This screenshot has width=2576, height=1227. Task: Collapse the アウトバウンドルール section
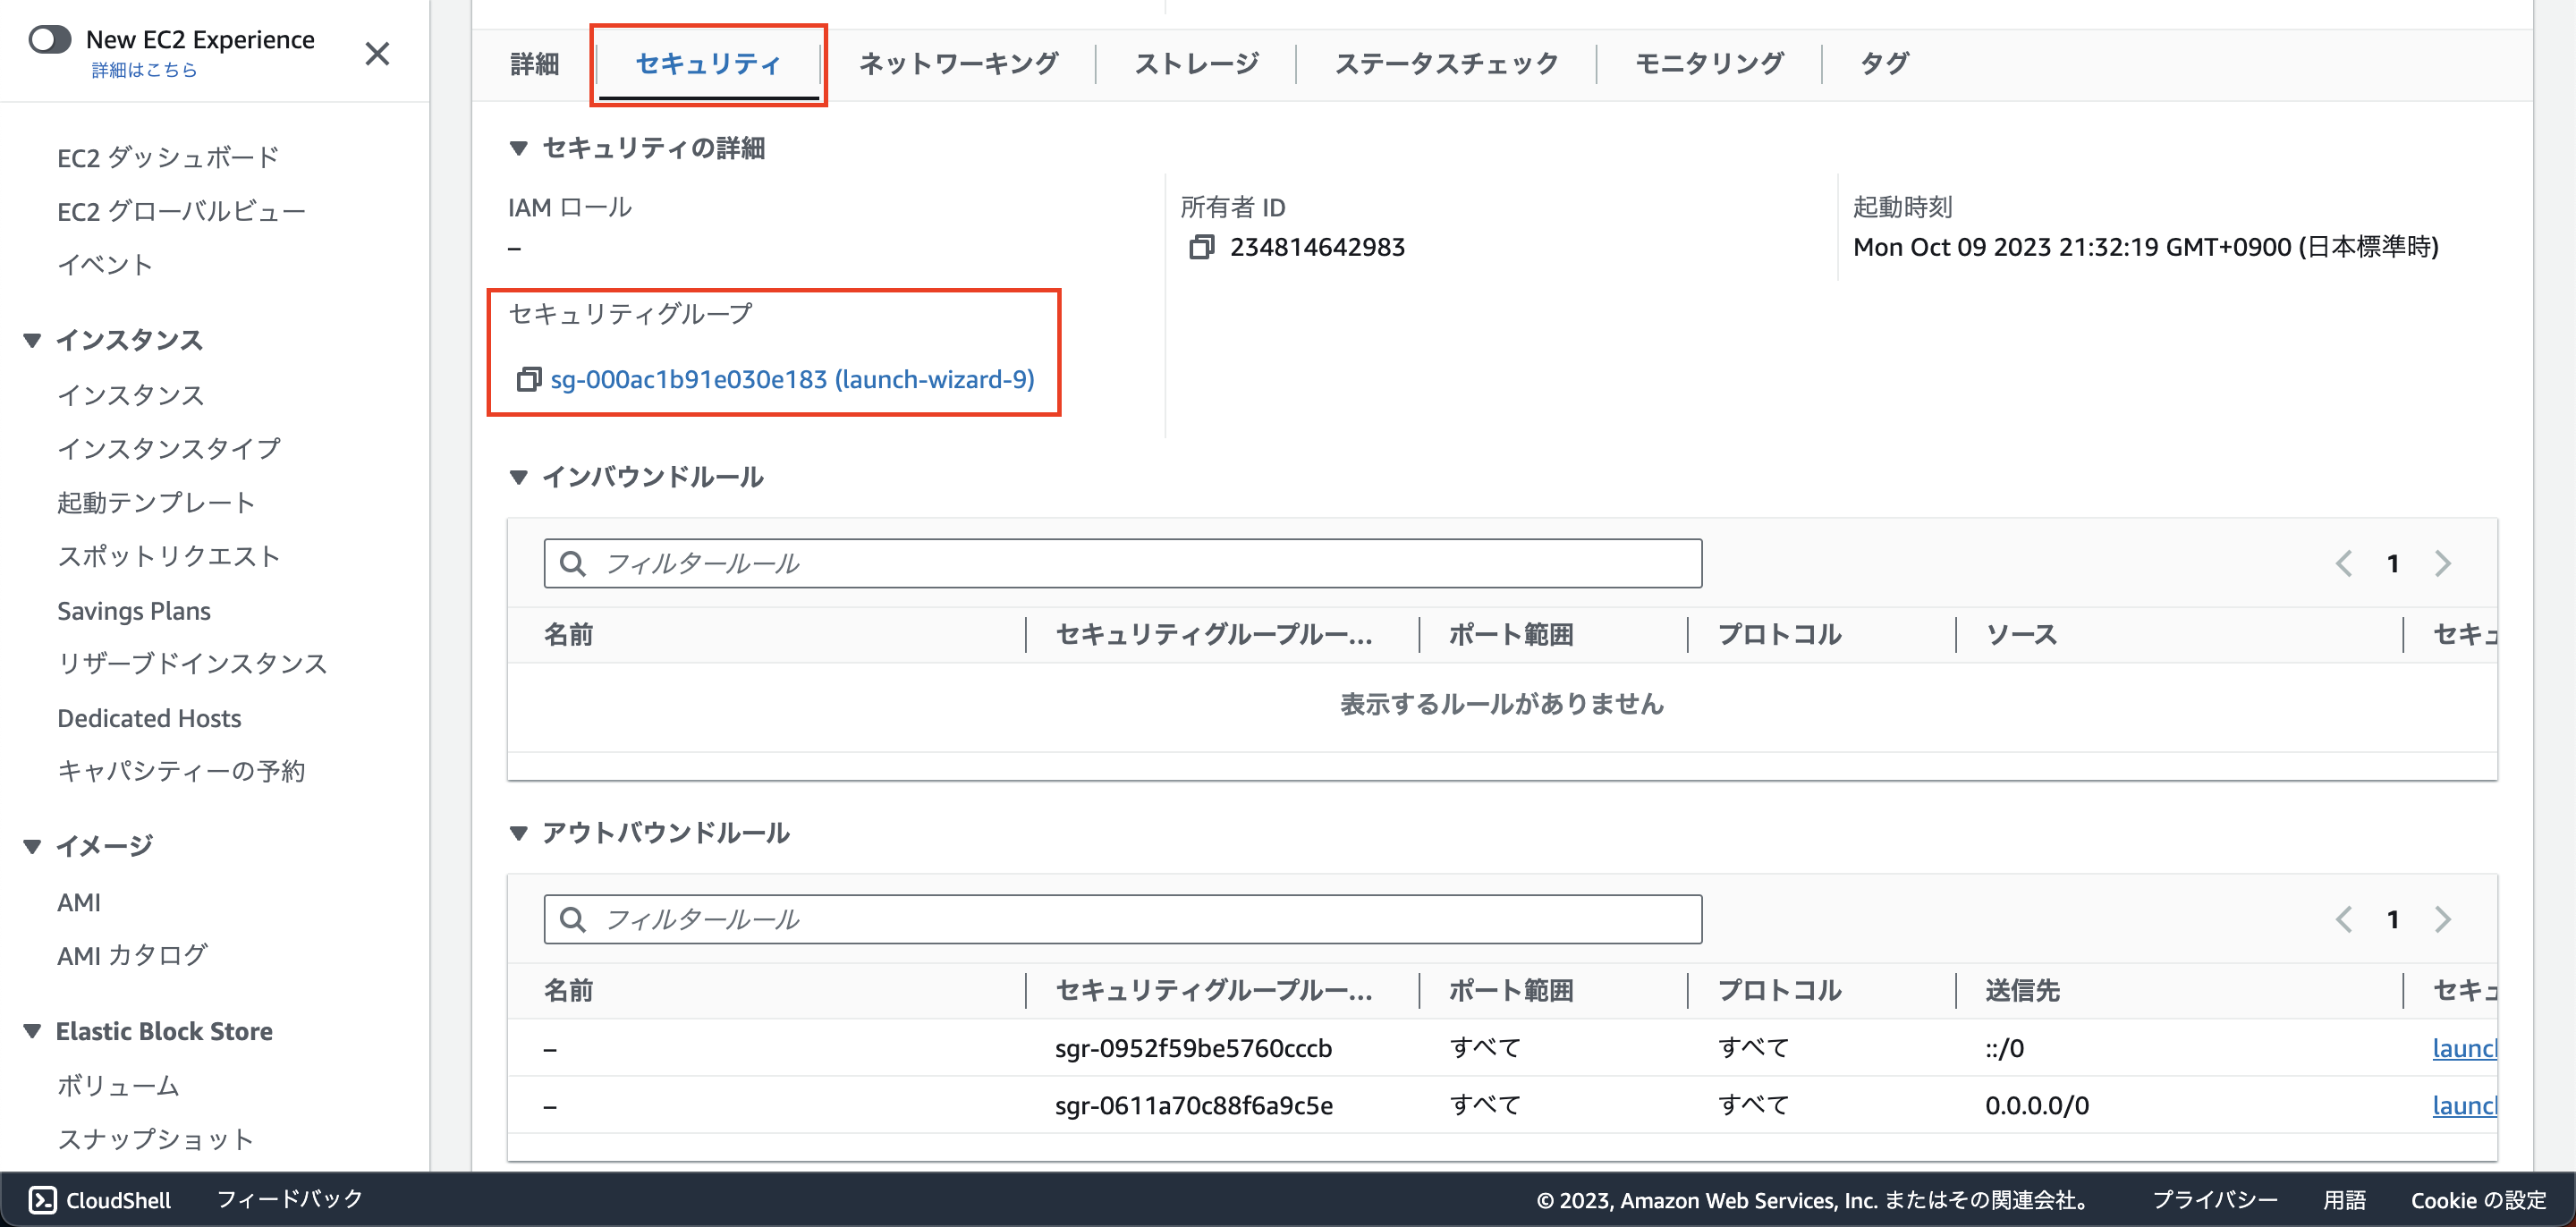click(518, 833)
